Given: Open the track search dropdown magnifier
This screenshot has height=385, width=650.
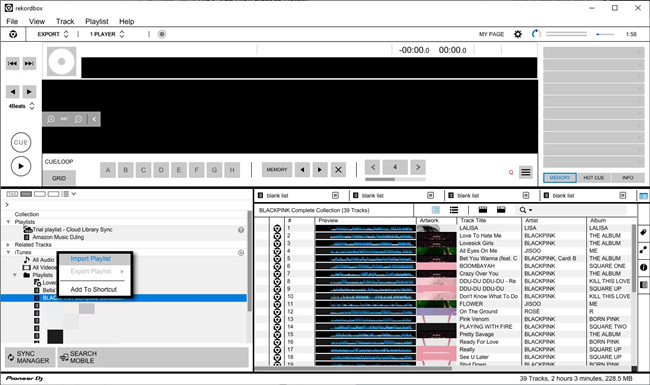Looking at the screenshot, I should click(x=526, y=210).
